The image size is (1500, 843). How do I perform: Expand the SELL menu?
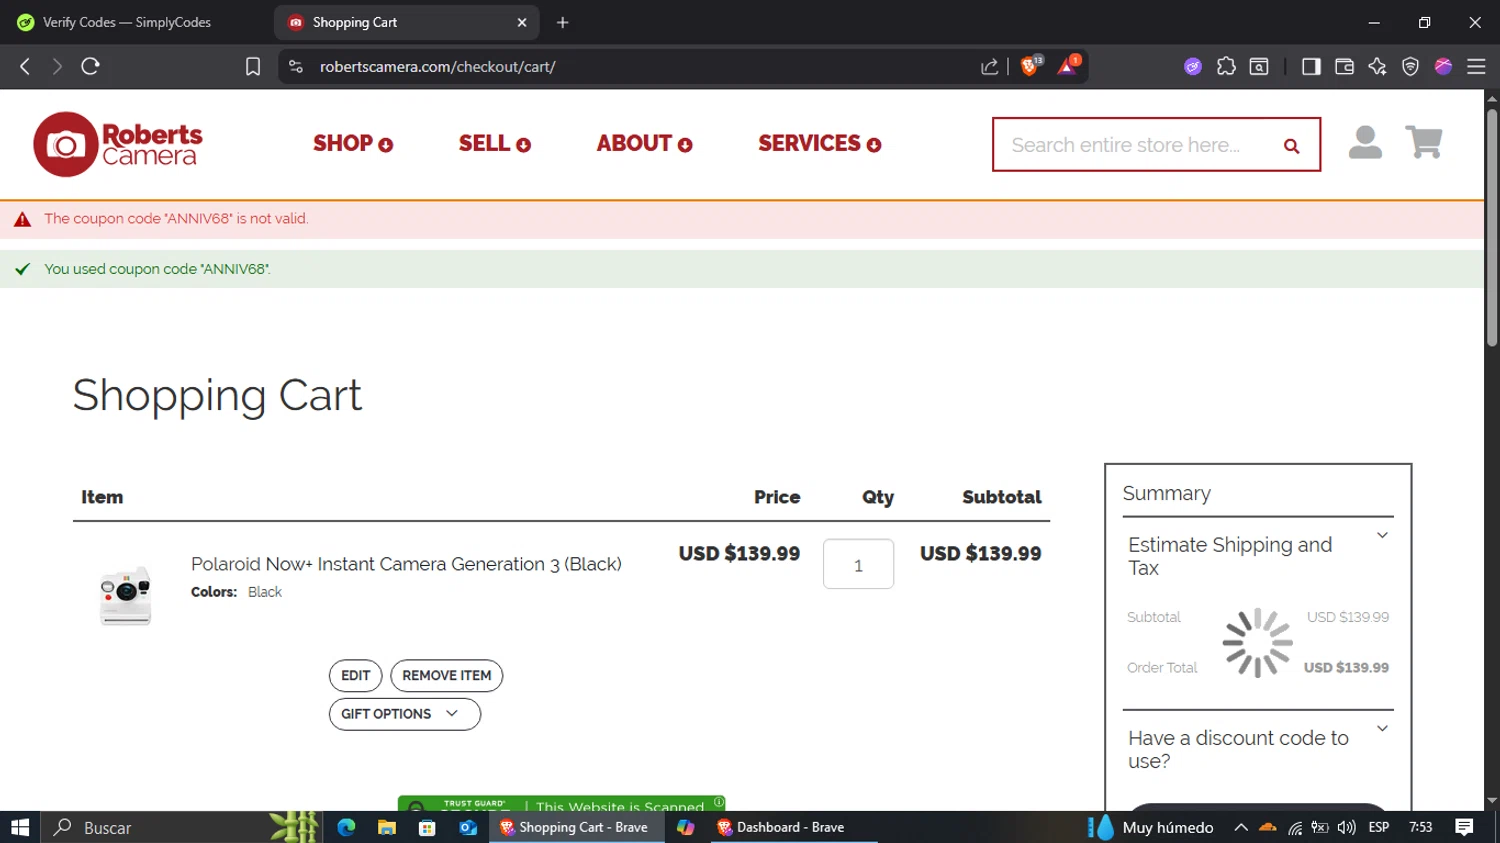coord(494,144)
